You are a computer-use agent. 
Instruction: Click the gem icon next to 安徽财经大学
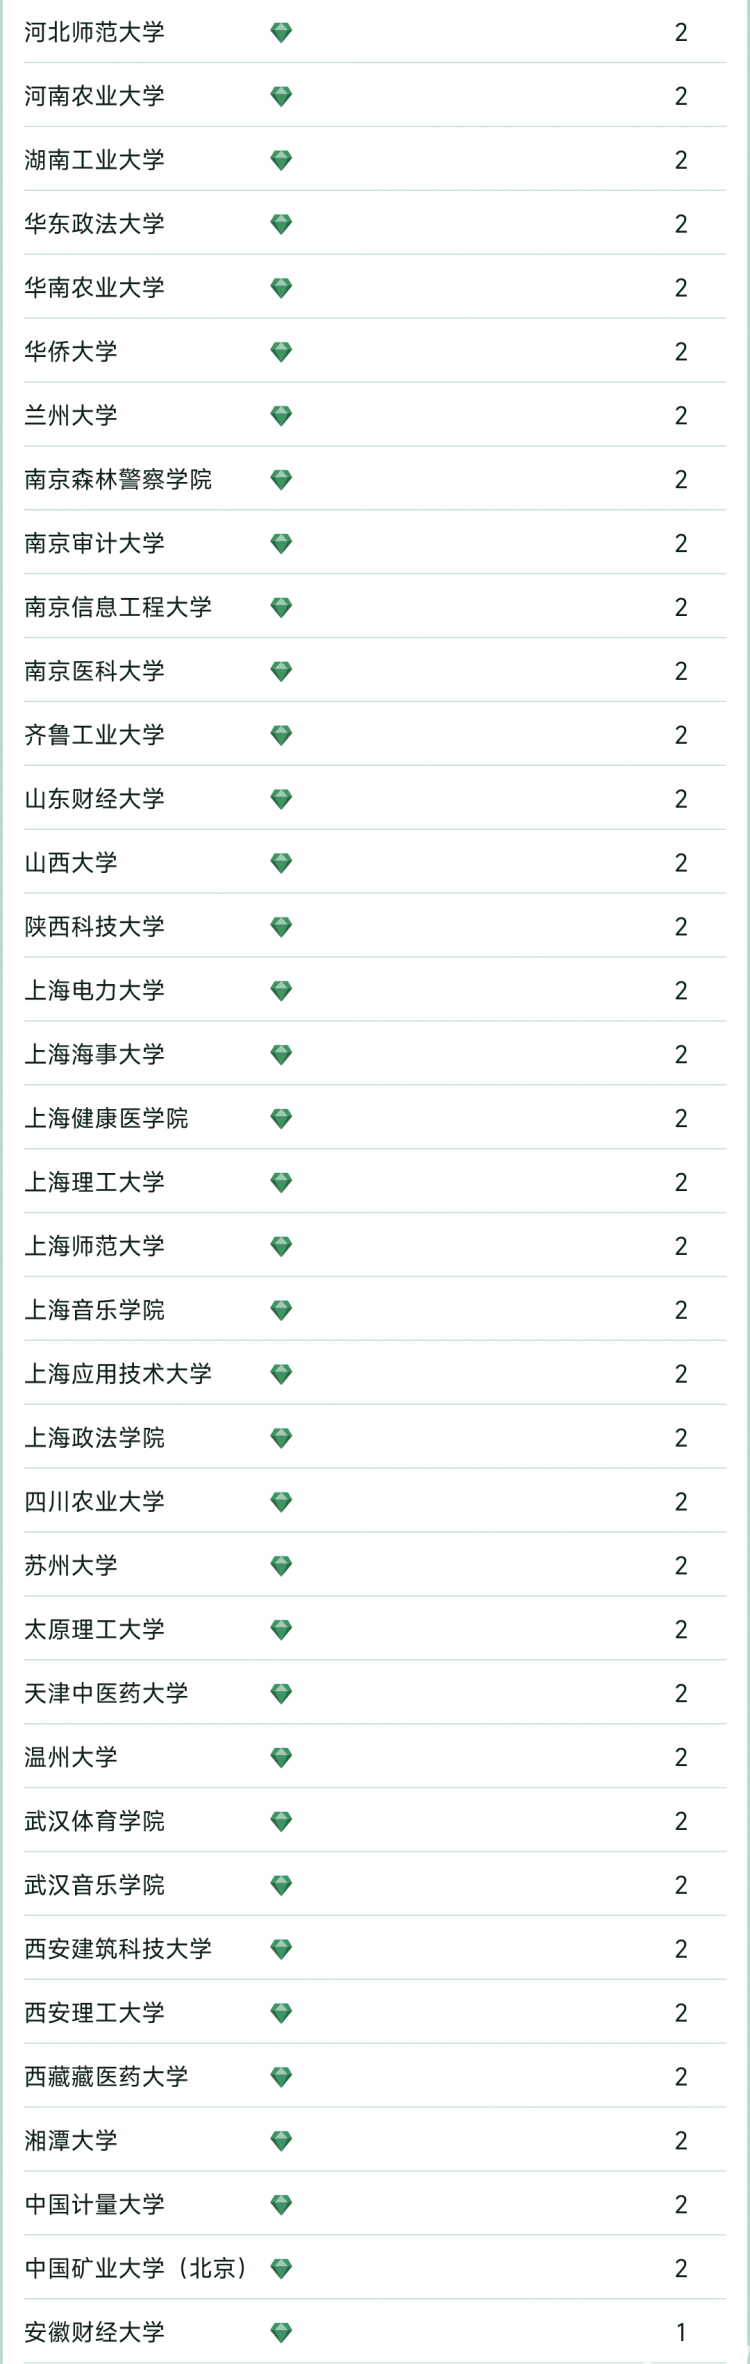pos(281,2332)
